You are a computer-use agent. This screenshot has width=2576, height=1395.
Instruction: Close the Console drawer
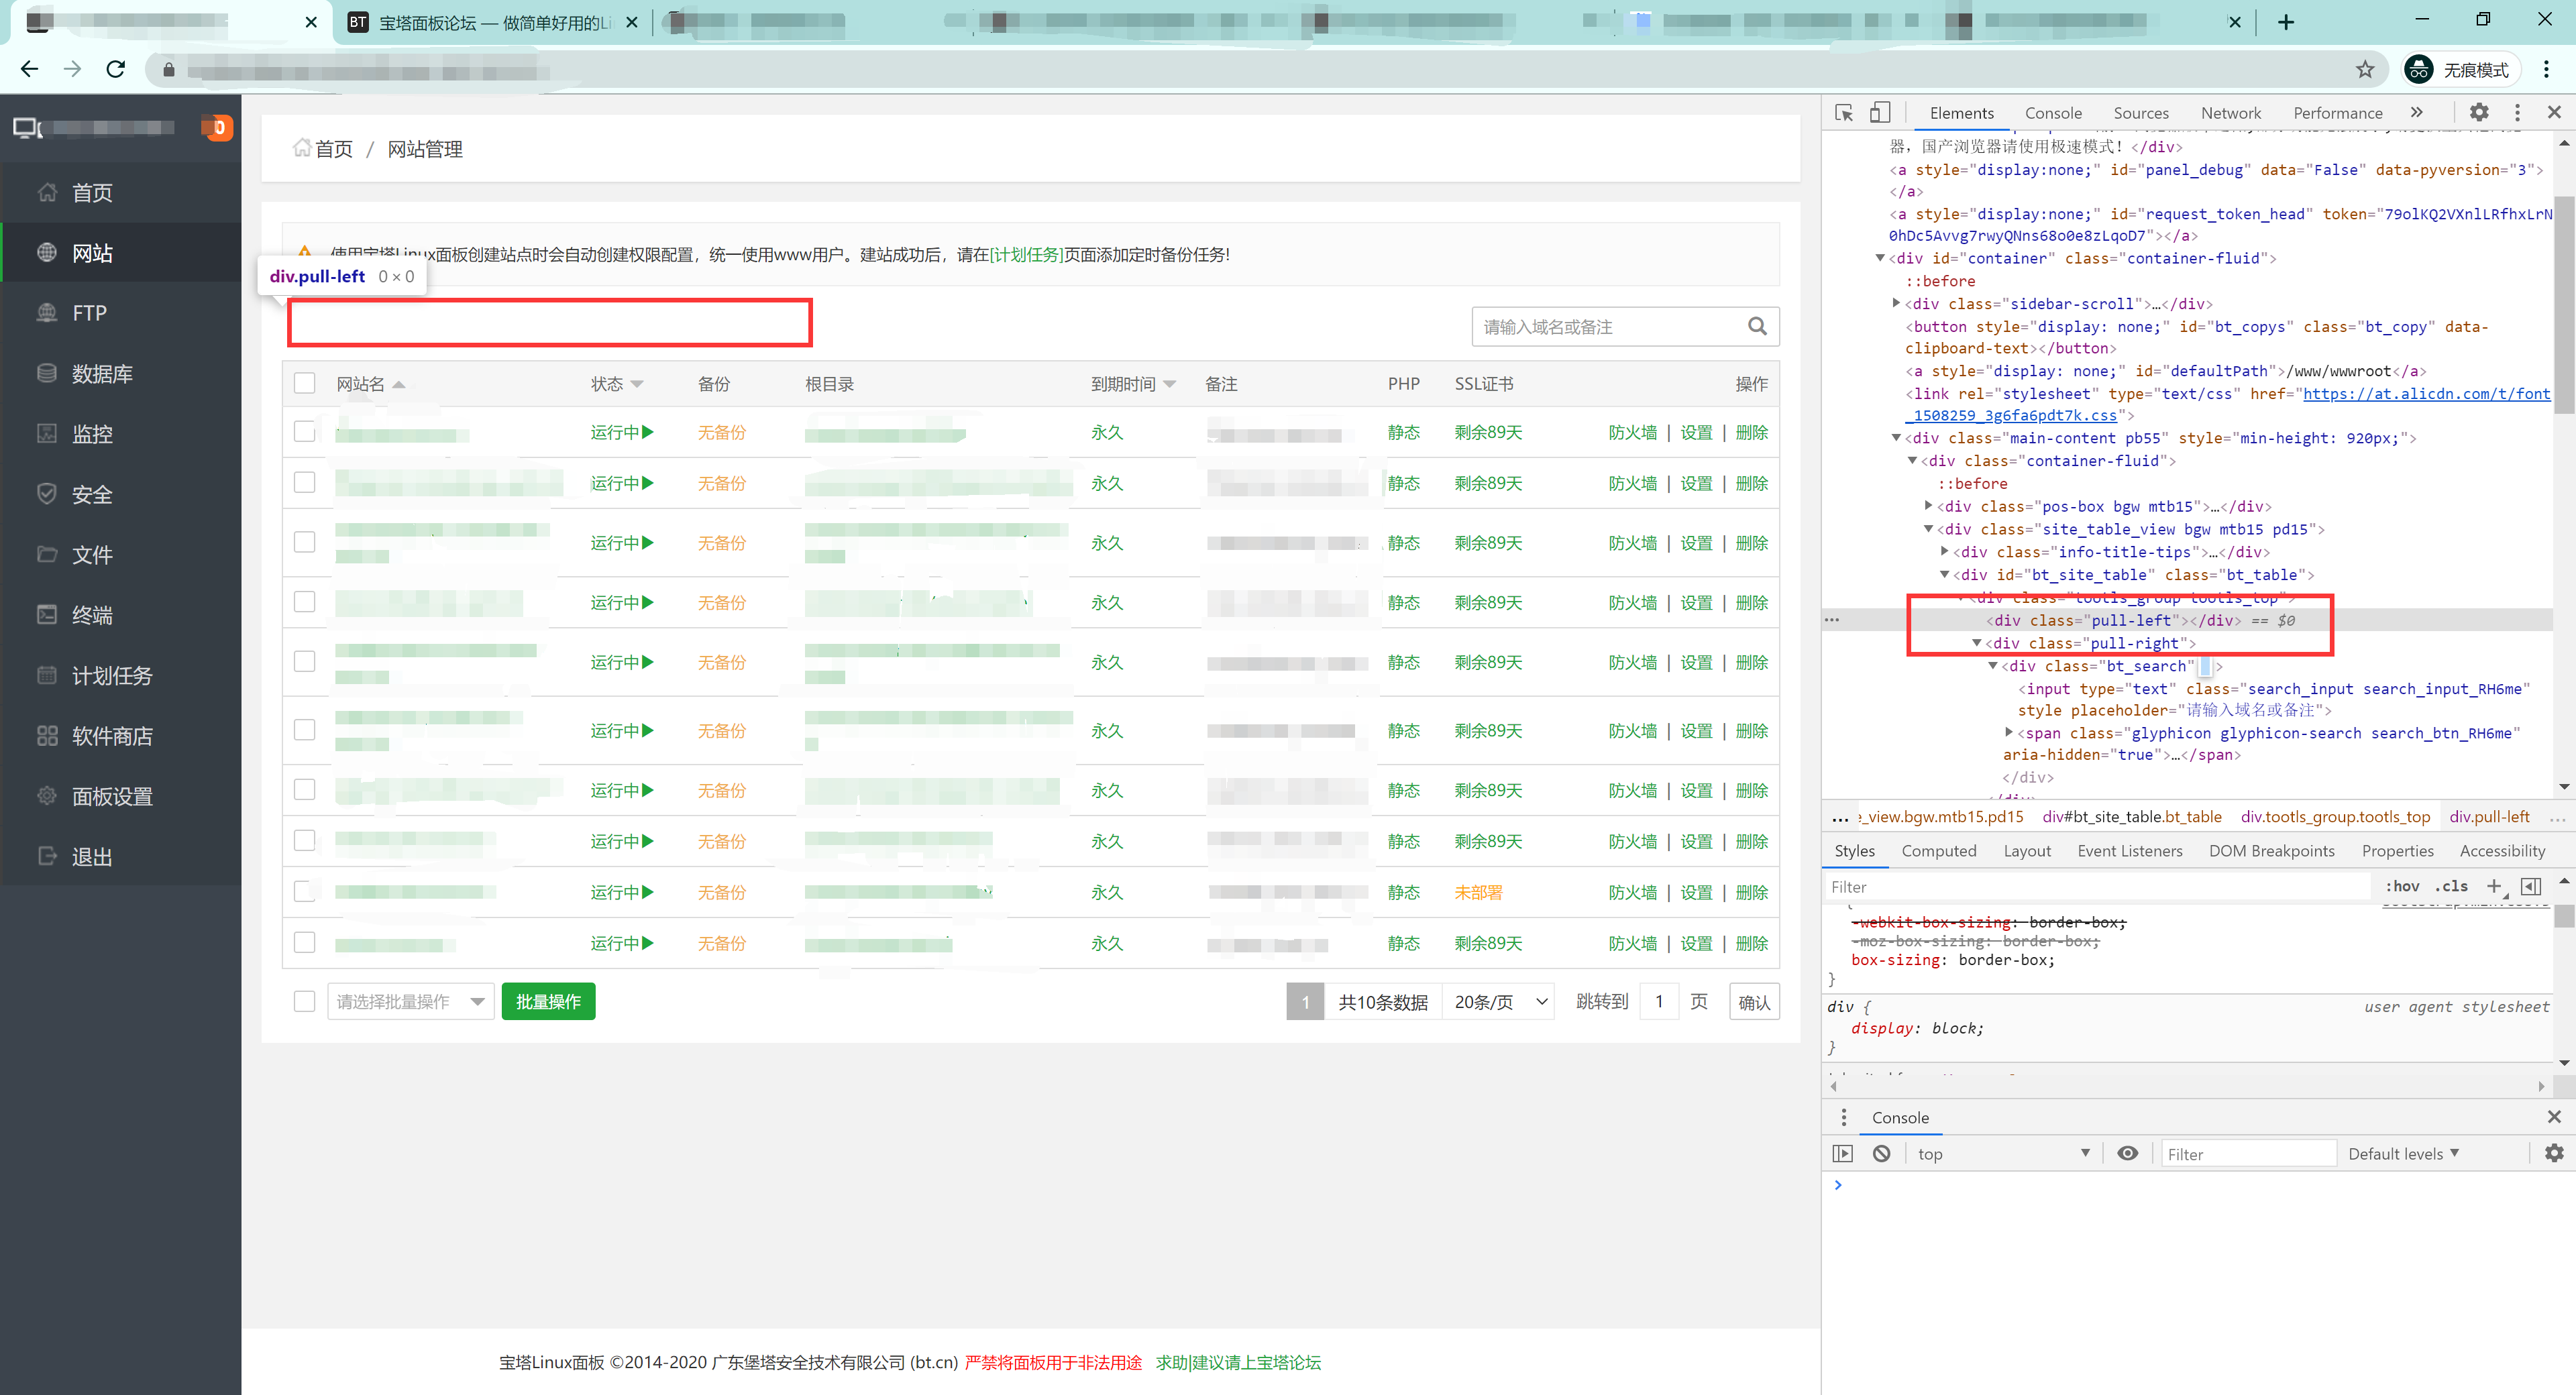(2554, 1116)
